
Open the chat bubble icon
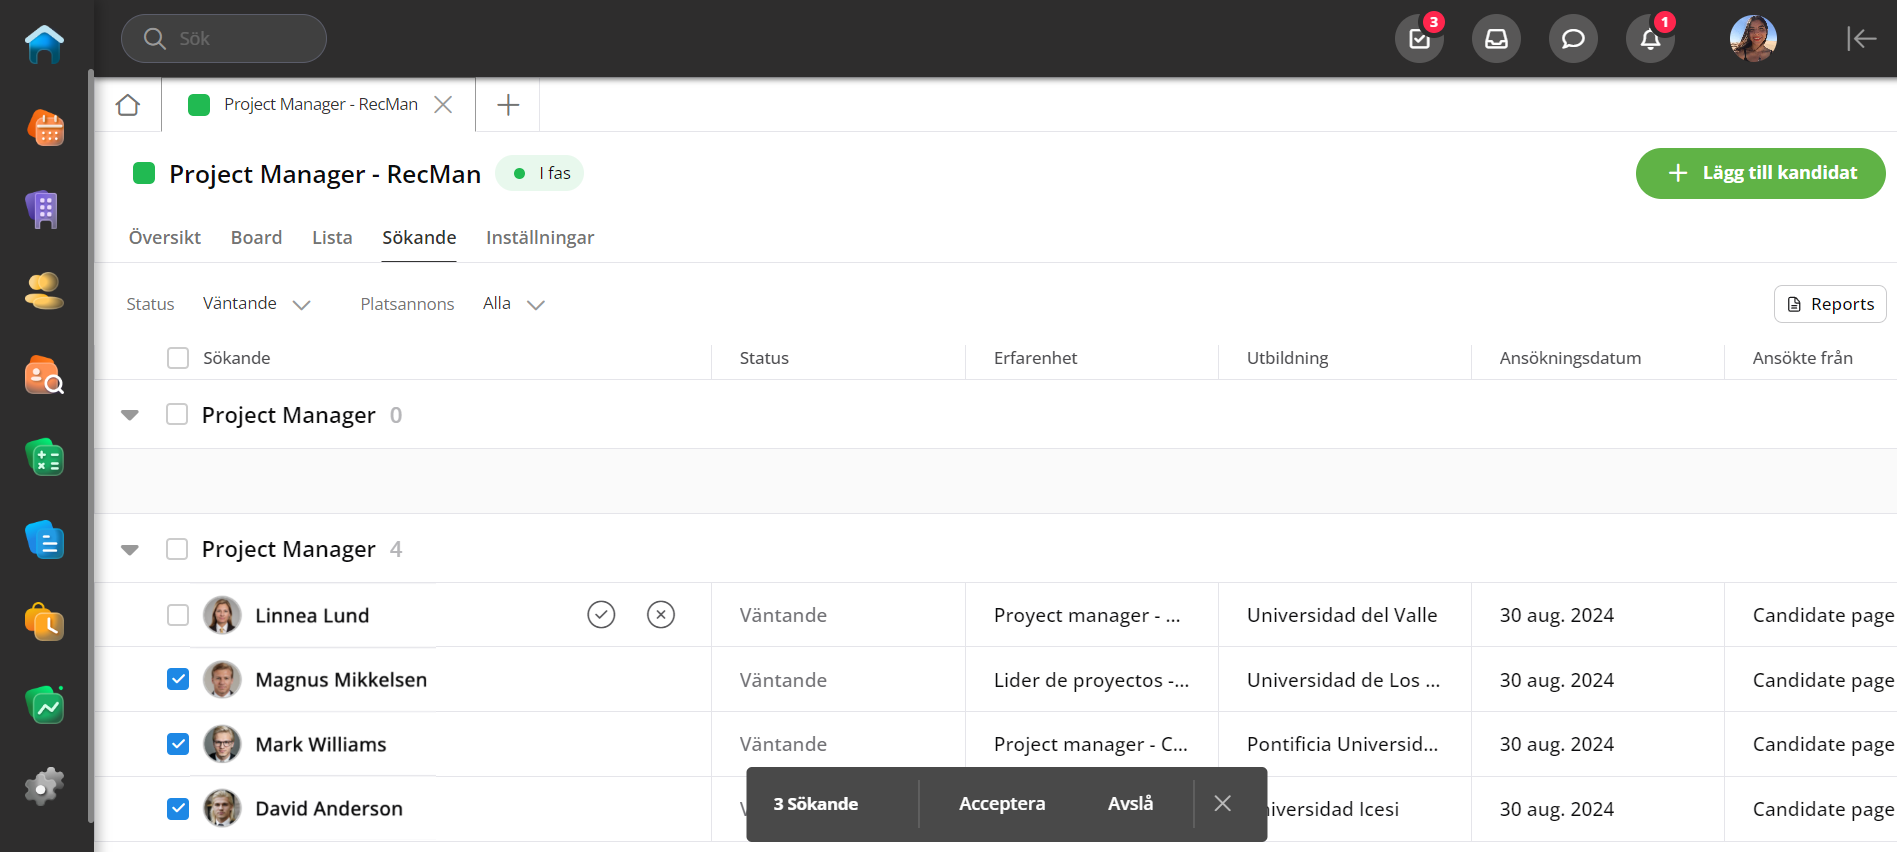click(1573, 39)
